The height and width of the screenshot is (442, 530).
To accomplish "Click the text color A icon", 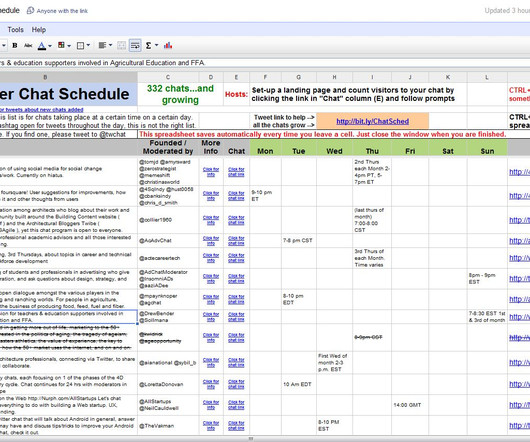I will click(42, 46).
